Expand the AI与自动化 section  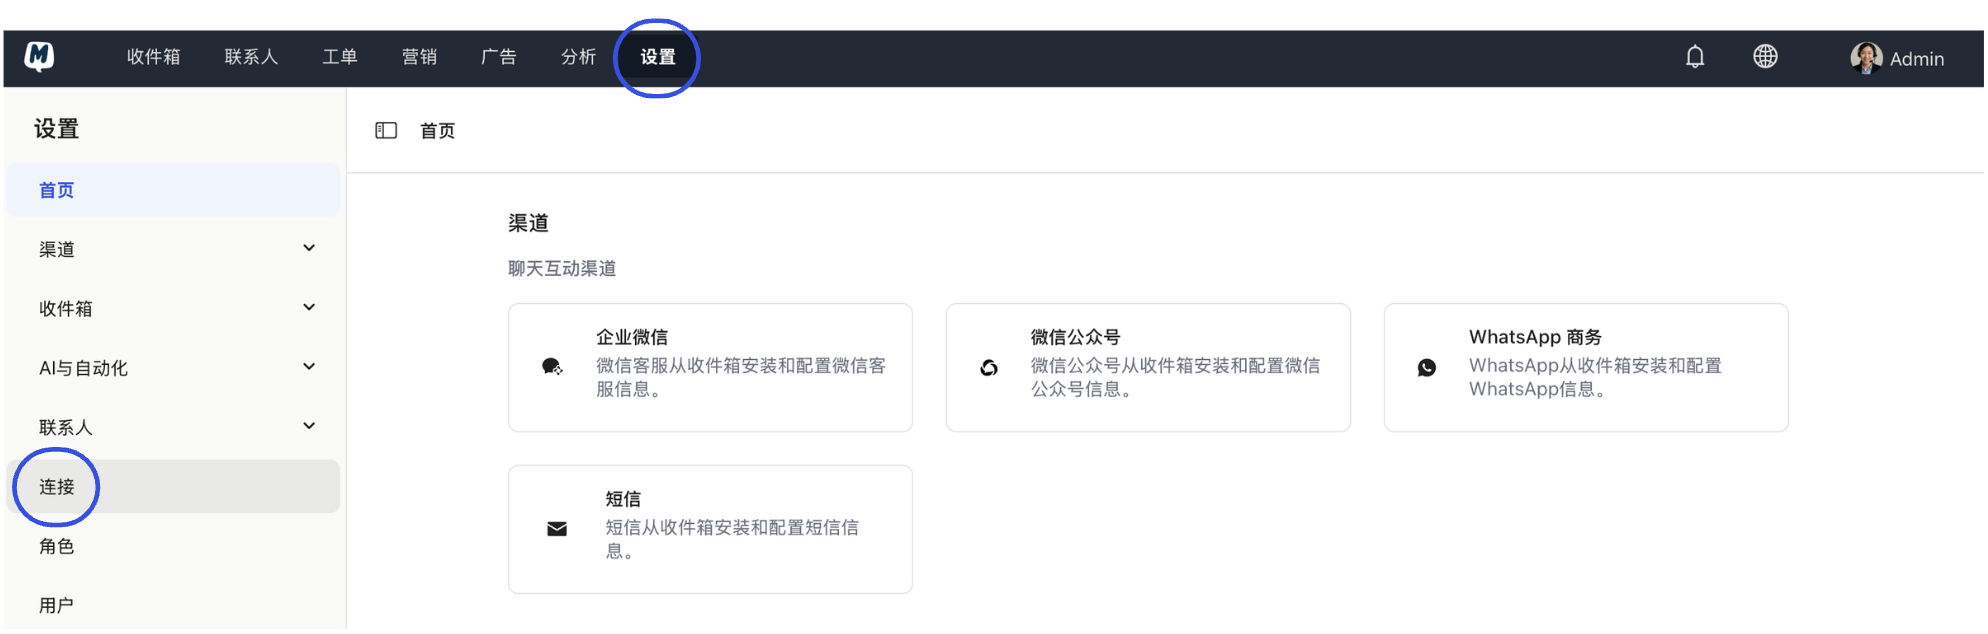pyautogui.click(x=172, y=367)
